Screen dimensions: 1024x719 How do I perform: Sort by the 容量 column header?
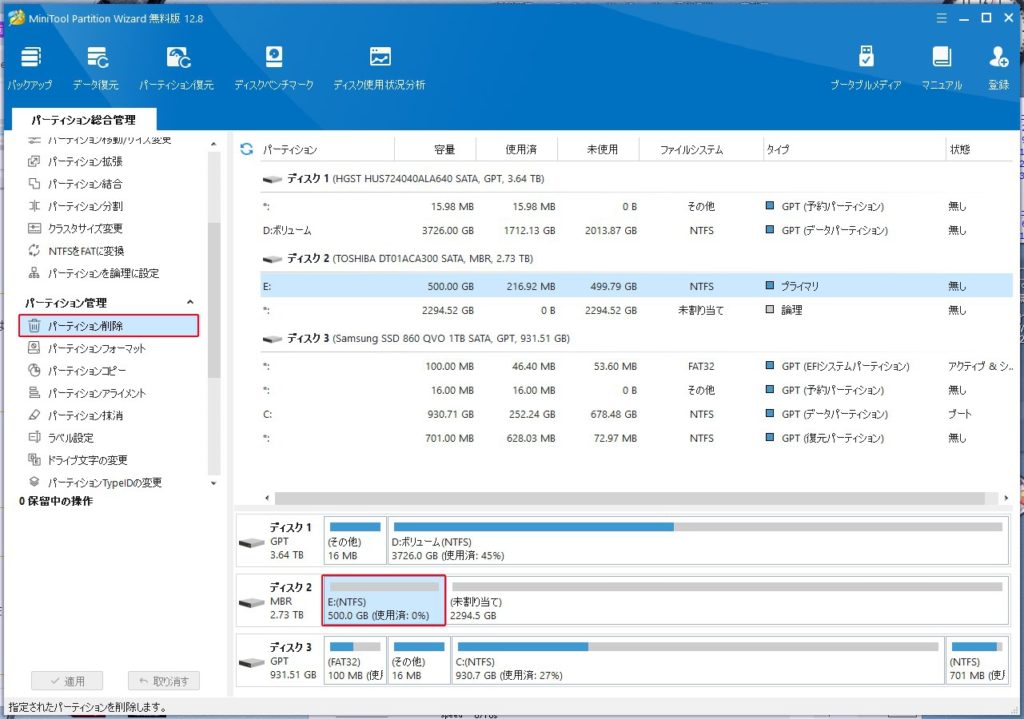tap(444, 150)
